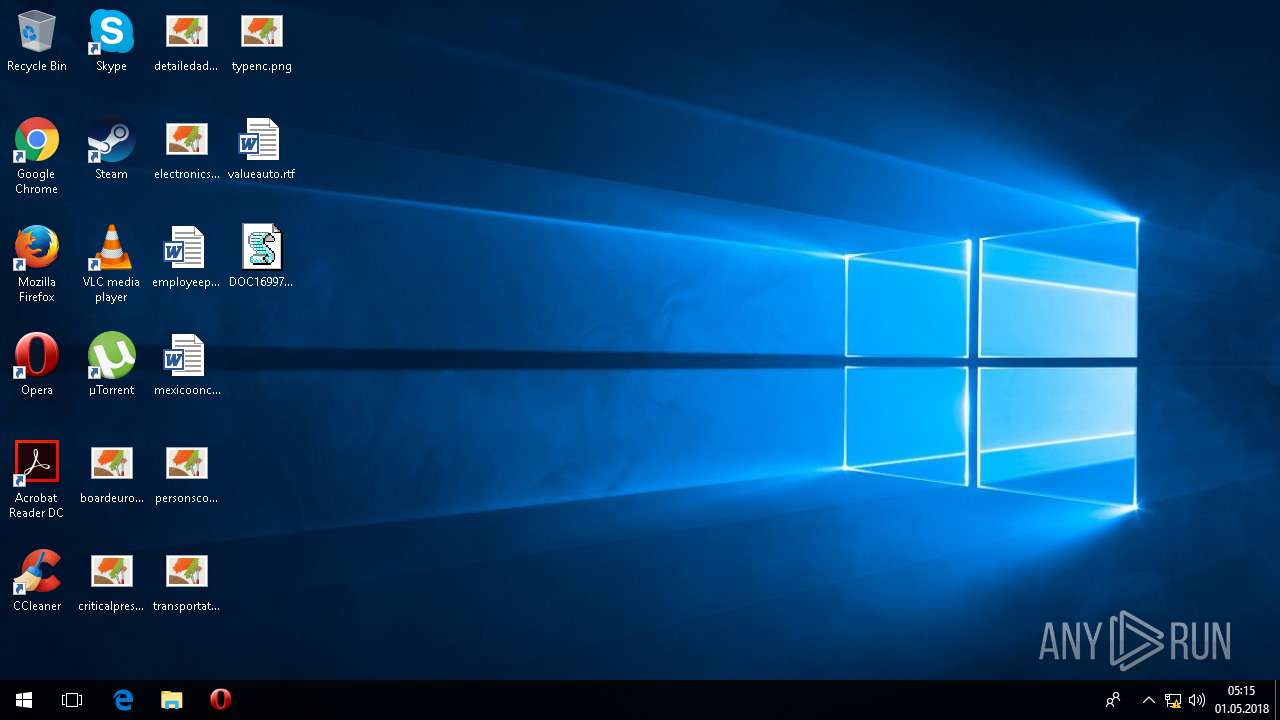The width and height of the screenshot is (1280, 720).
Task: Open File Explorer from taskbar
Action: click(x=172, y=700)
